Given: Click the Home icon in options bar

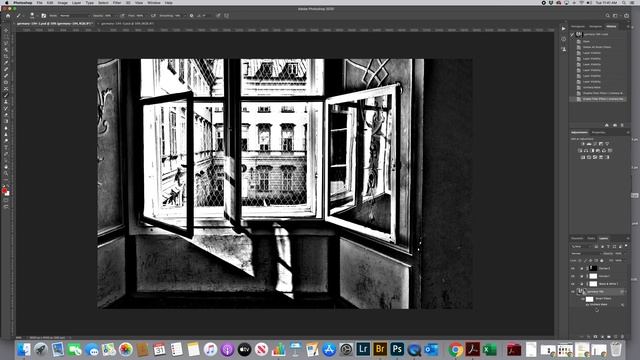Looking at the screenshot, I should (7, 16).
